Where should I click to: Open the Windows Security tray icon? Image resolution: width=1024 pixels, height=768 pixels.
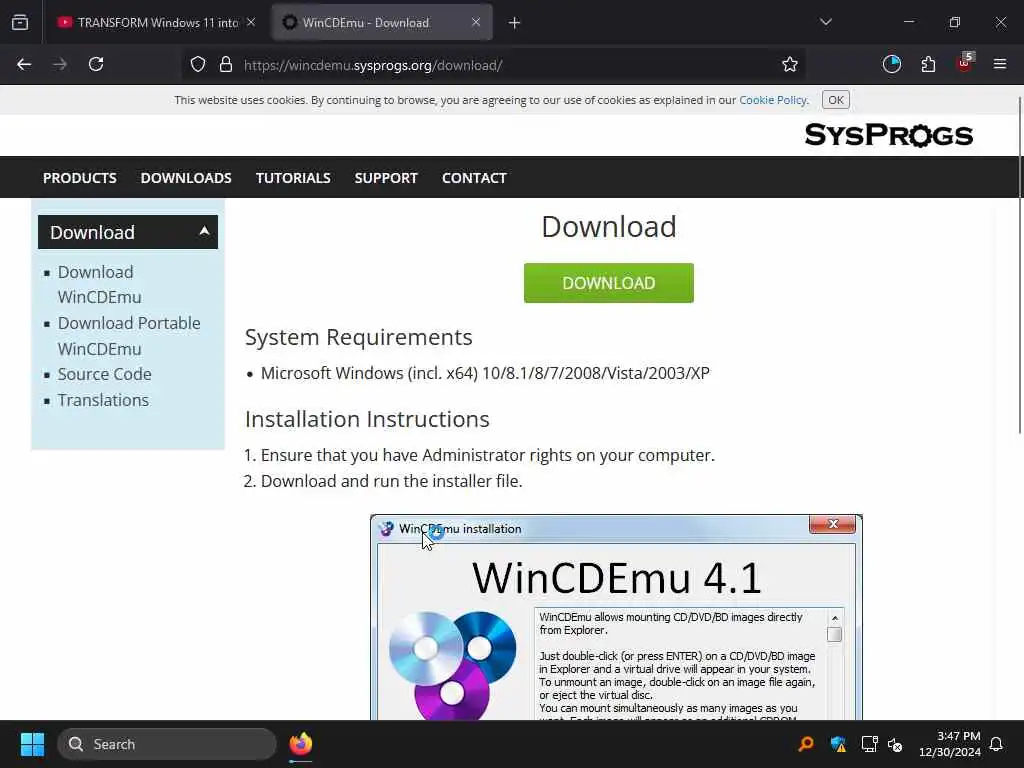[x=838, y=744]
